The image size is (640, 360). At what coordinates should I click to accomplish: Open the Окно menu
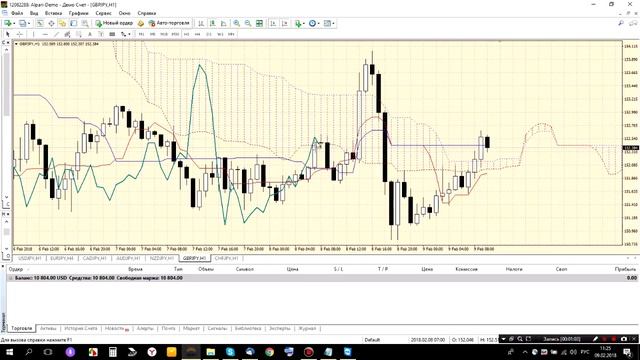(124, 13)
